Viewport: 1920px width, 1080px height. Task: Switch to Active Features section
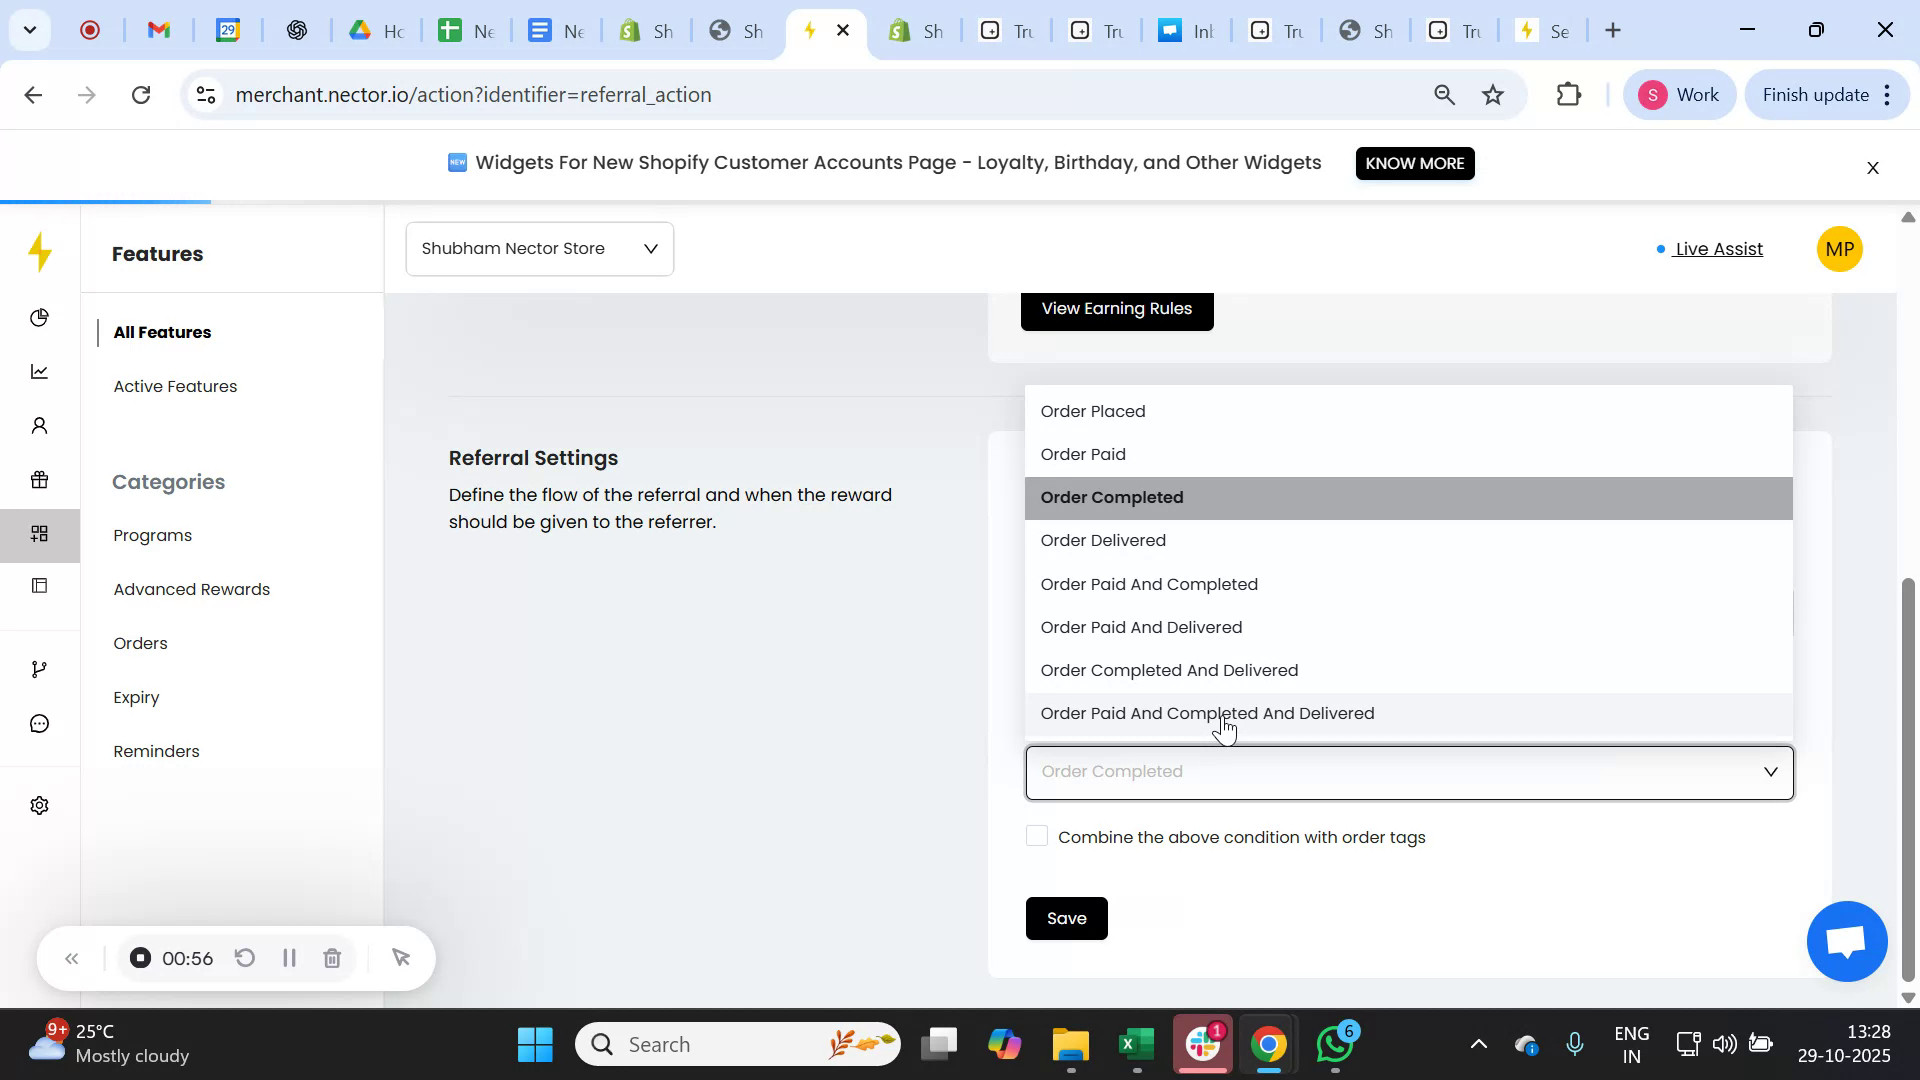pyautogui.click(x=175, y=386)
